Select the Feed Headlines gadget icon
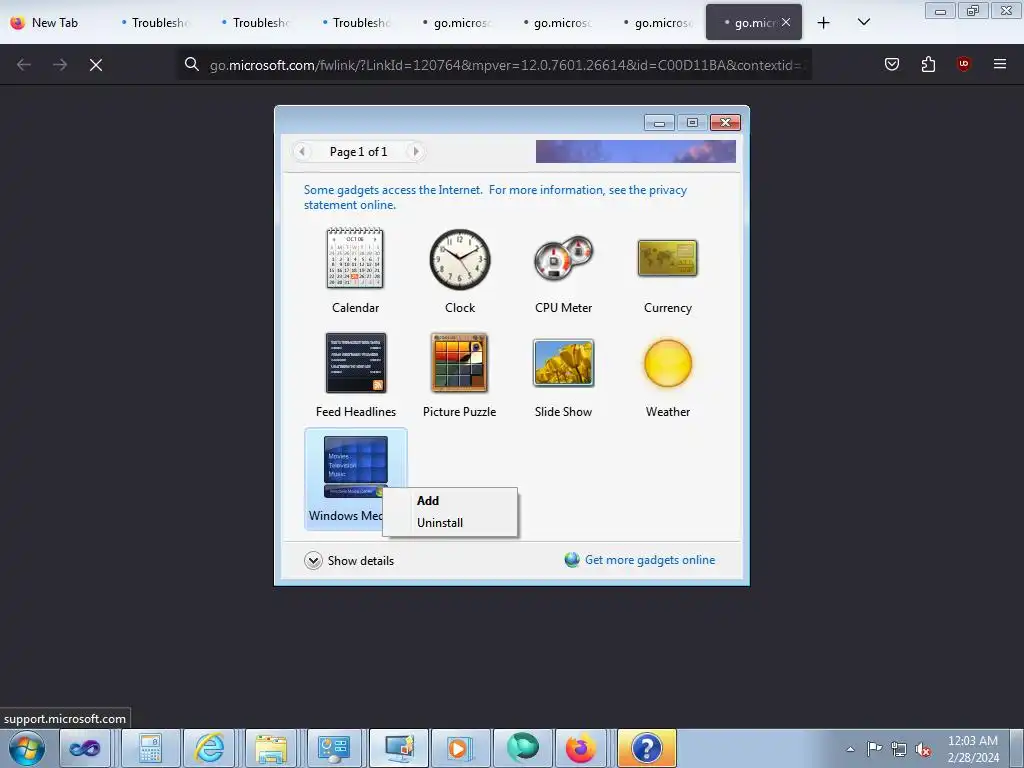1024x768 pixels. point(356,363)
